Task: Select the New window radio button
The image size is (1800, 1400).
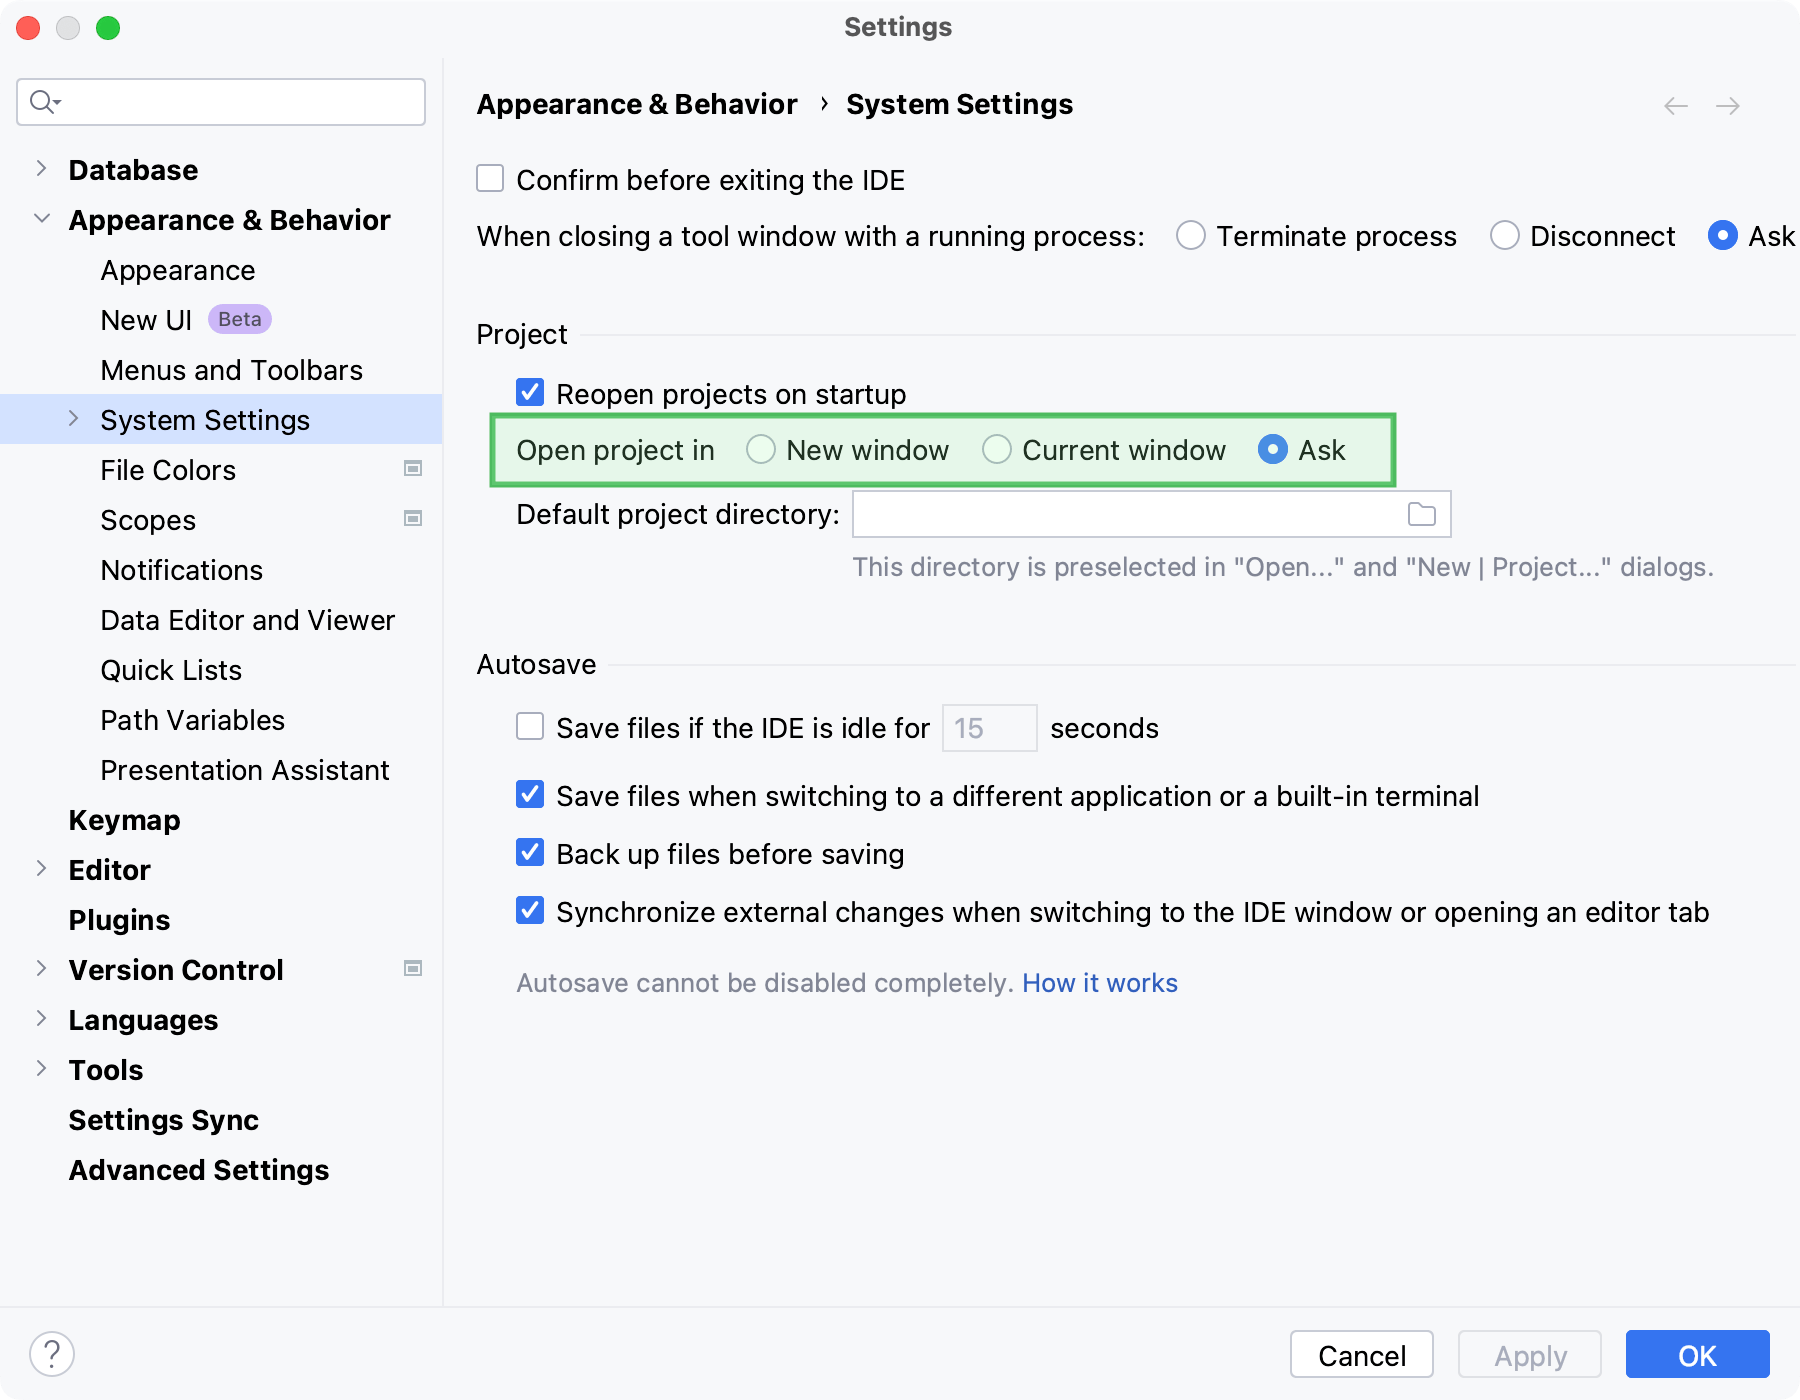Action: [761, 450]
